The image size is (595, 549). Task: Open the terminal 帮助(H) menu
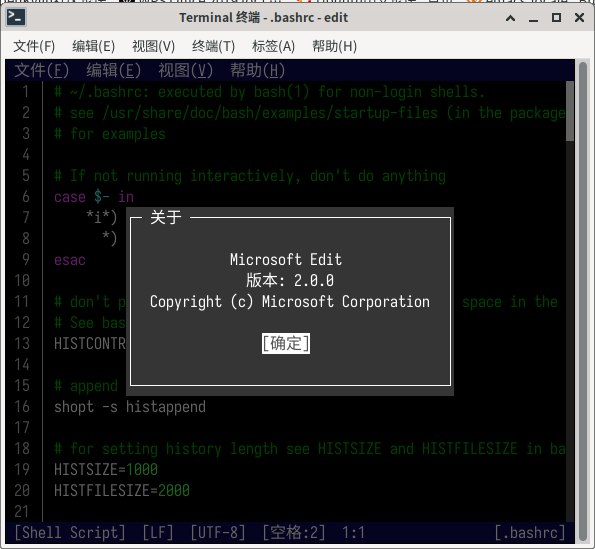coord(334,46)
